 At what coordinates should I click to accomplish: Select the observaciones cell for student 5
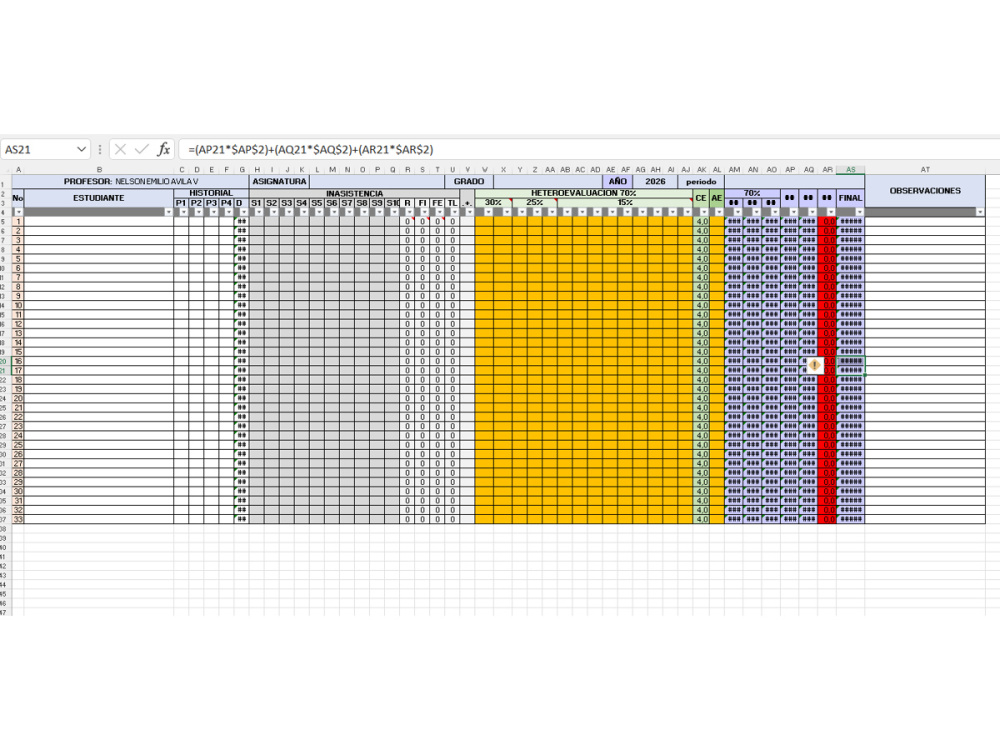tap(925, 258)
